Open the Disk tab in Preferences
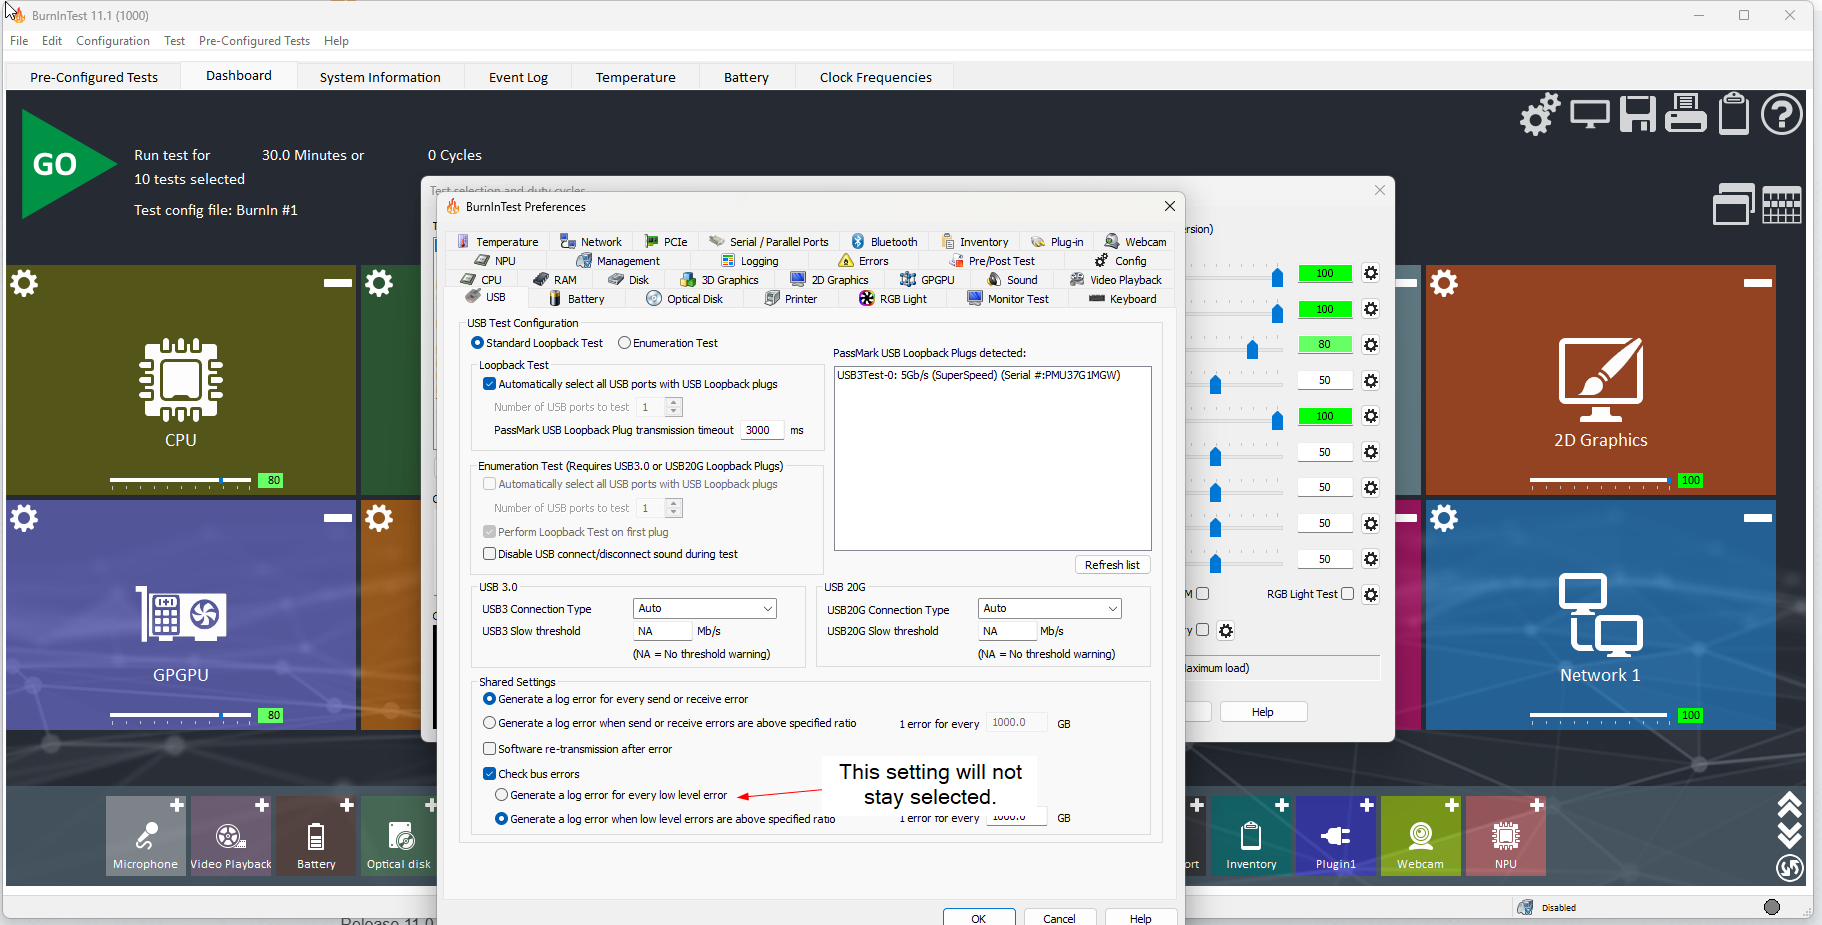Screen dimensions: 1822x925 [x=629, y=280]
